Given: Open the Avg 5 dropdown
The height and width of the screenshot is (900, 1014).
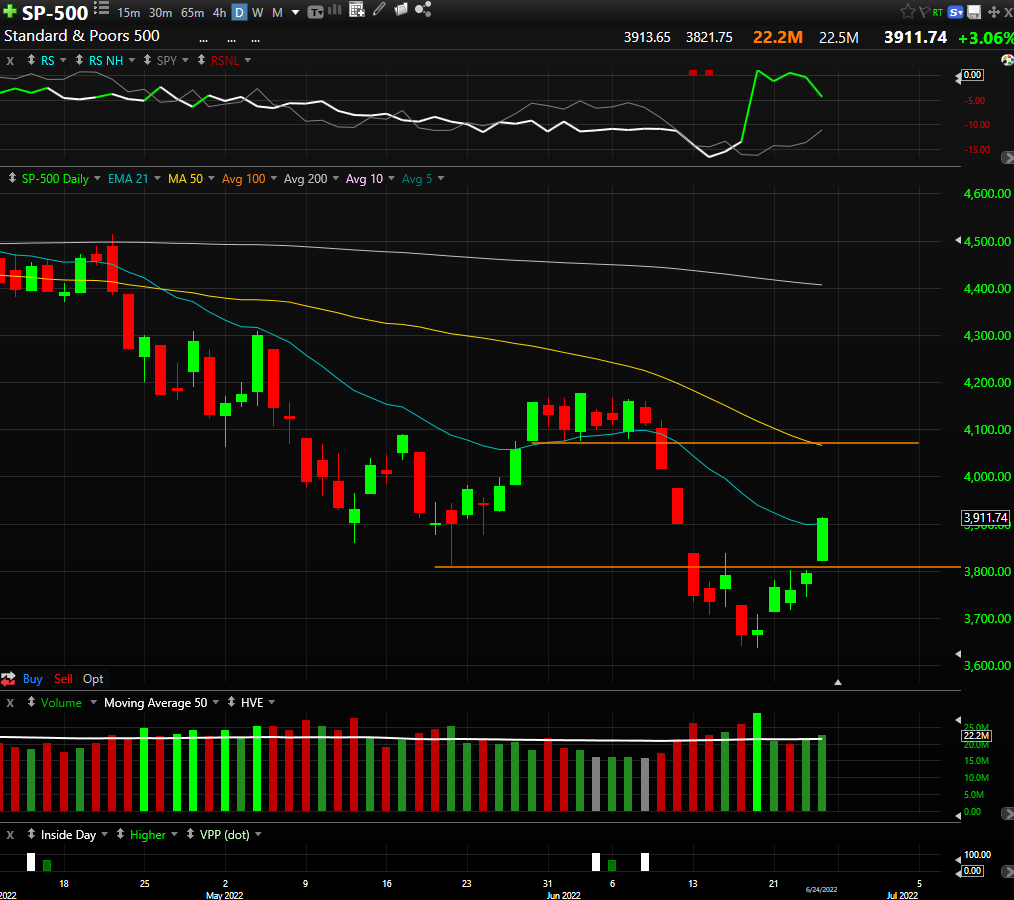Looking at the screenshot, I should [x=441, y=178].
